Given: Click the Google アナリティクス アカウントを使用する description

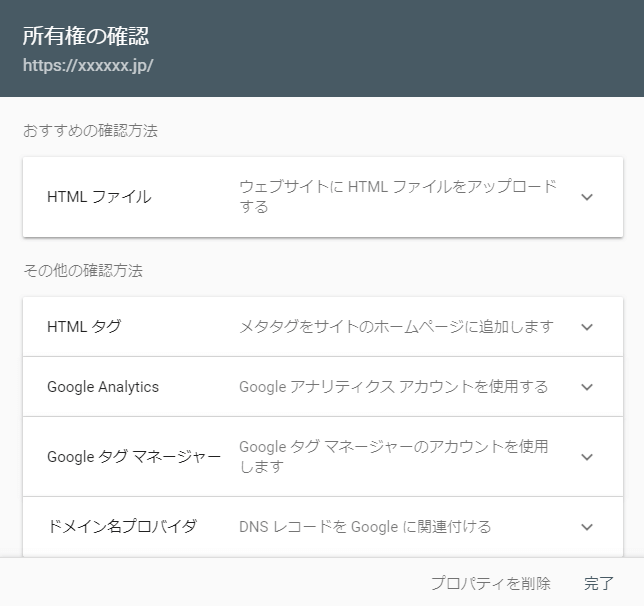Looking at the screenshot, I should point(393,387).
